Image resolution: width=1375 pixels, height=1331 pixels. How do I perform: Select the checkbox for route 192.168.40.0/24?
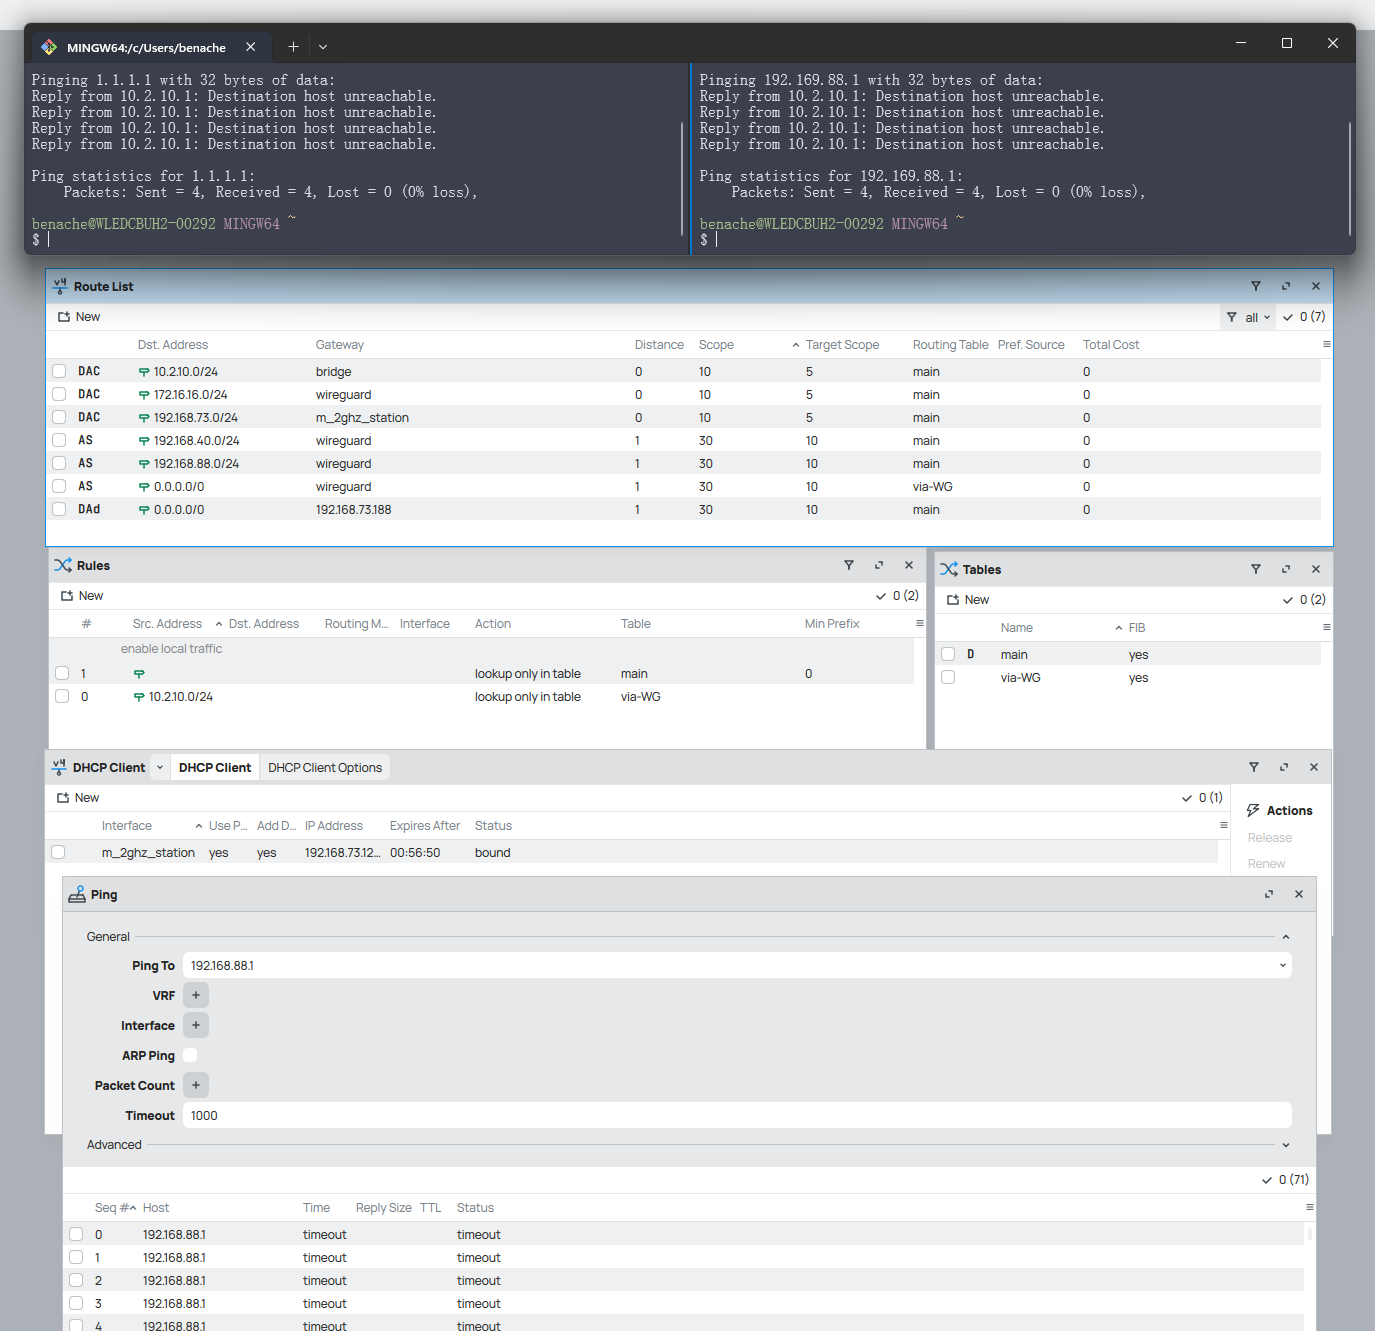pyautogui.click(x=59, y=440)
